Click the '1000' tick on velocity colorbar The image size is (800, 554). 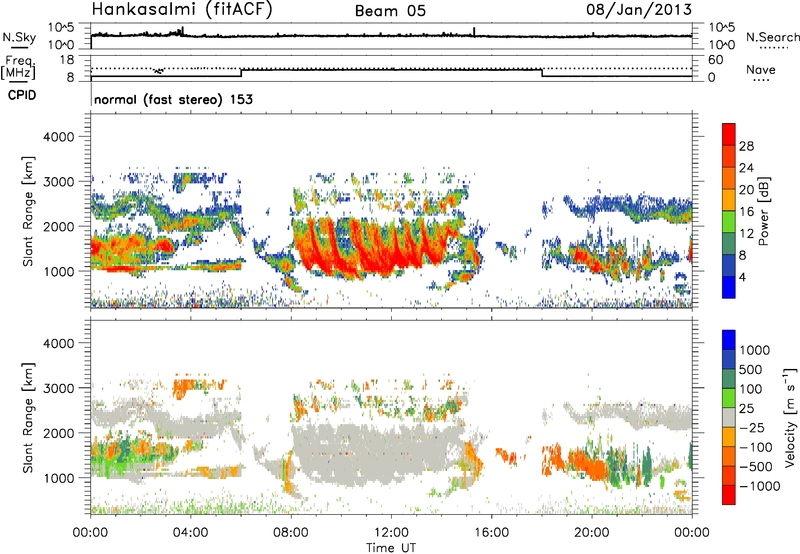(x=755, y=350)
